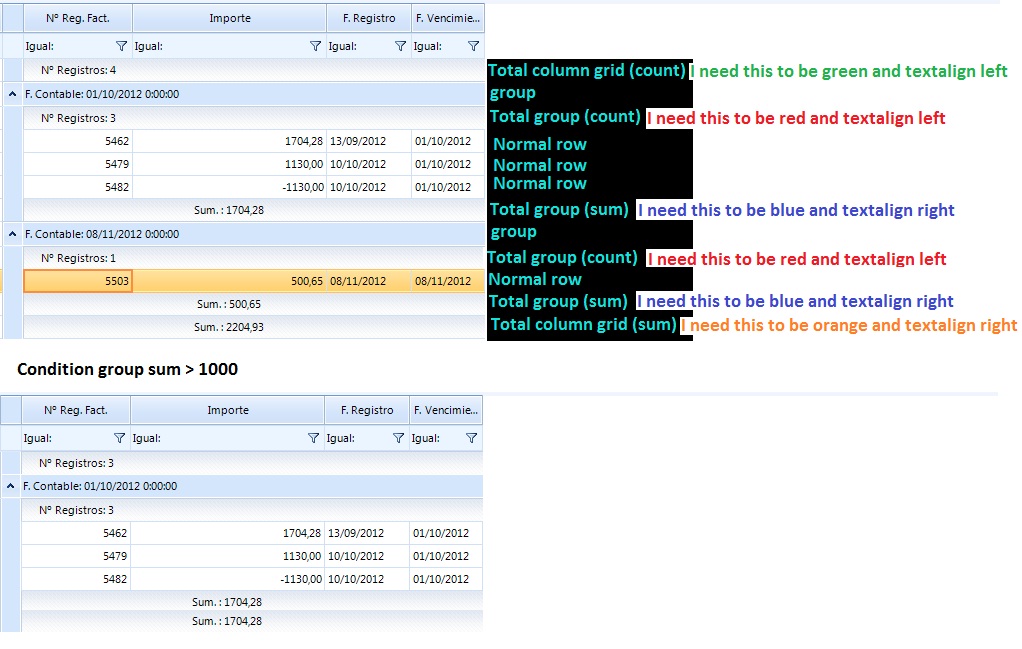Image resolution: width=1022 pixels, height=649 pixels.
Task: Click group footer Sum.: 500,65
Action: click(x=229, y=304)
